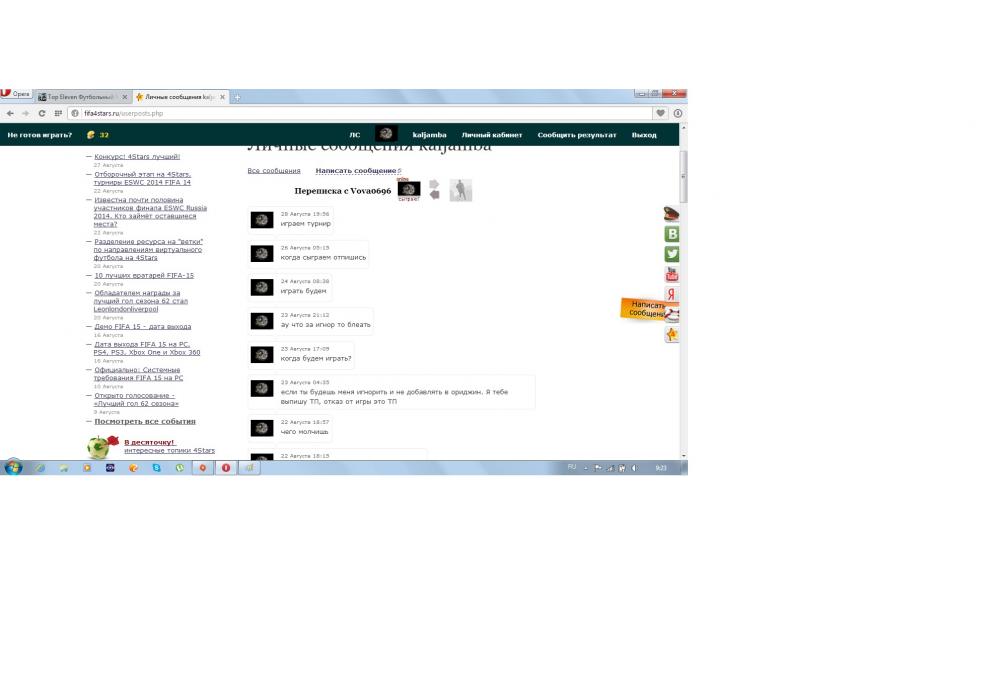The image size is (1000, 700).
Task: Click Vova0696's grey silhouette avatar
Action: [460, 190]
